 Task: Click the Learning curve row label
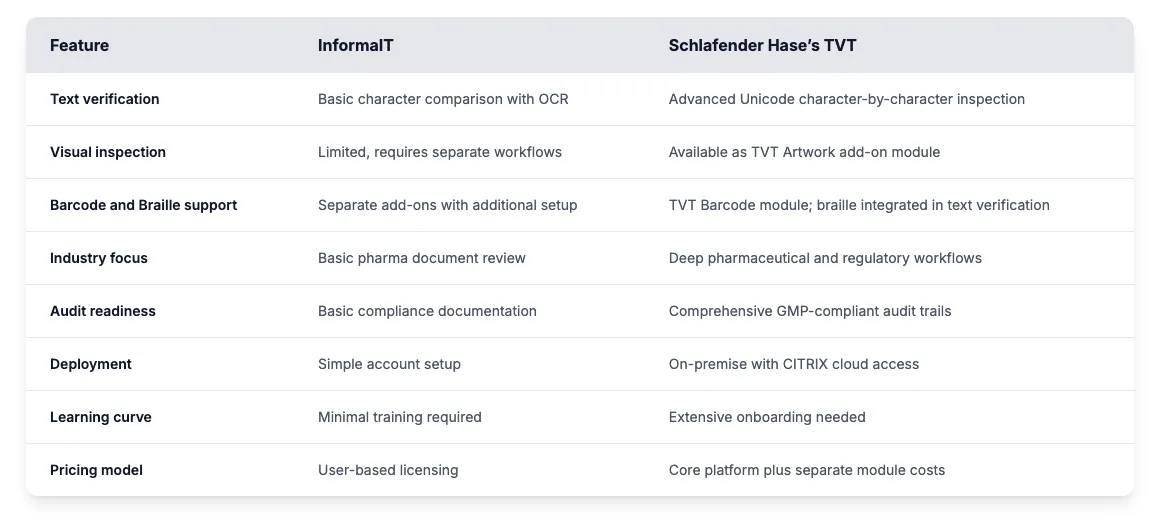pyautogui.click(x=101, y=417)
